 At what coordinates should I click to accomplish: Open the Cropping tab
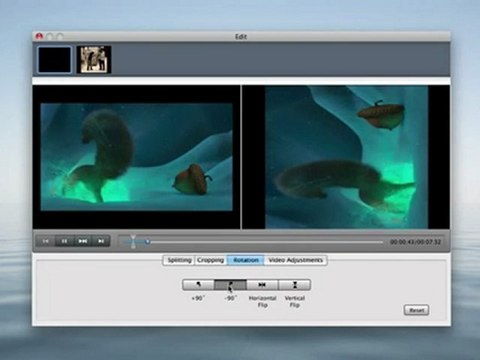[x=210, y=260]
